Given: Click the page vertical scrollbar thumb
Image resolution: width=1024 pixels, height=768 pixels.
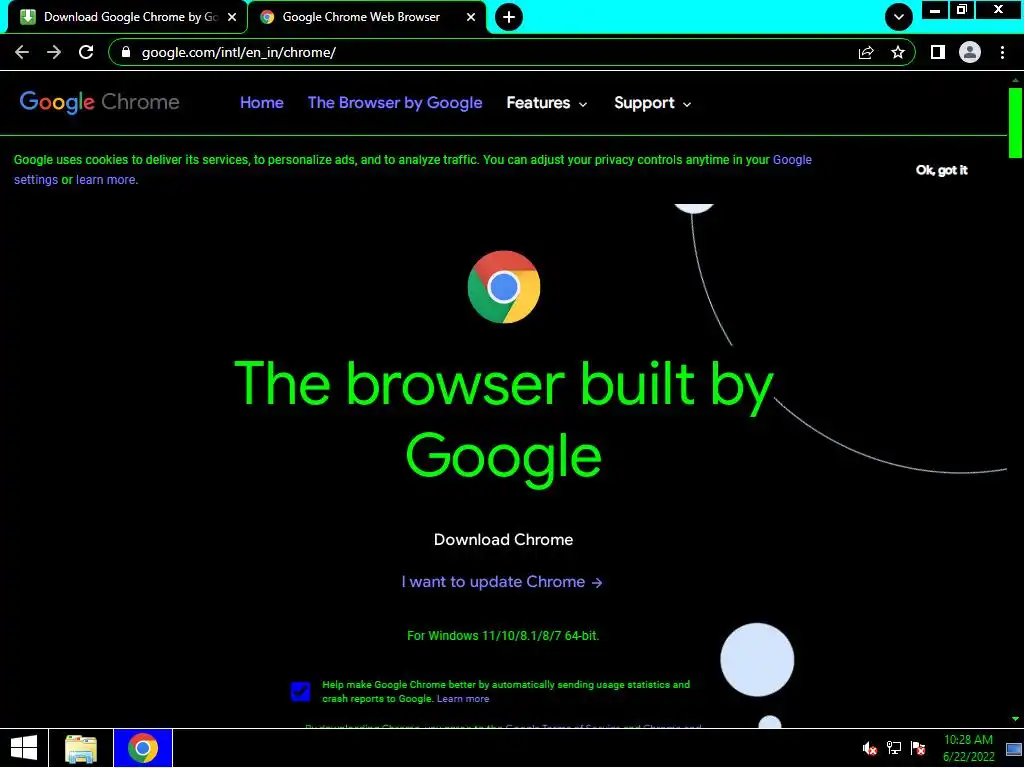Looking at the screenshot, I should point(1015,121).
